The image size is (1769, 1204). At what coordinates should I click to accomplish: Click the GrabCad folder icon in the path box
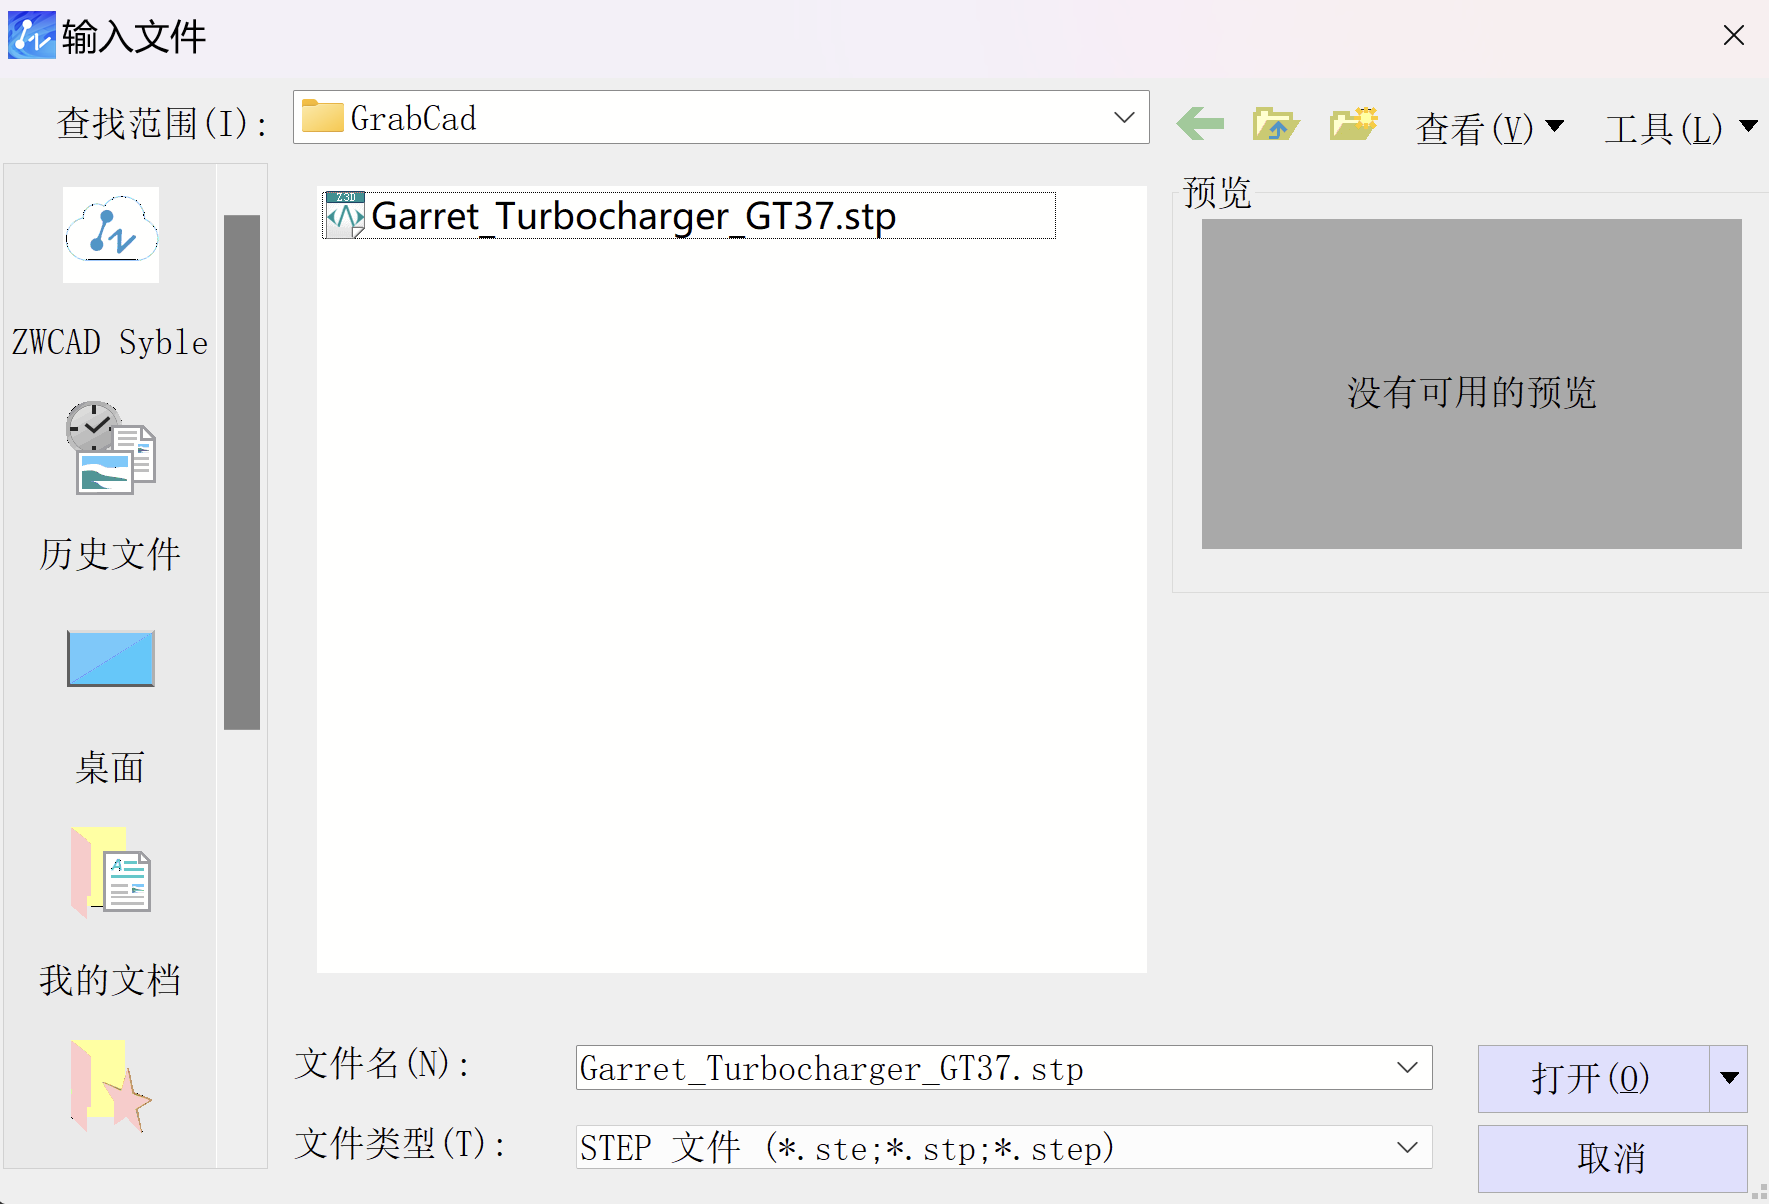click(x=323, y=117)
